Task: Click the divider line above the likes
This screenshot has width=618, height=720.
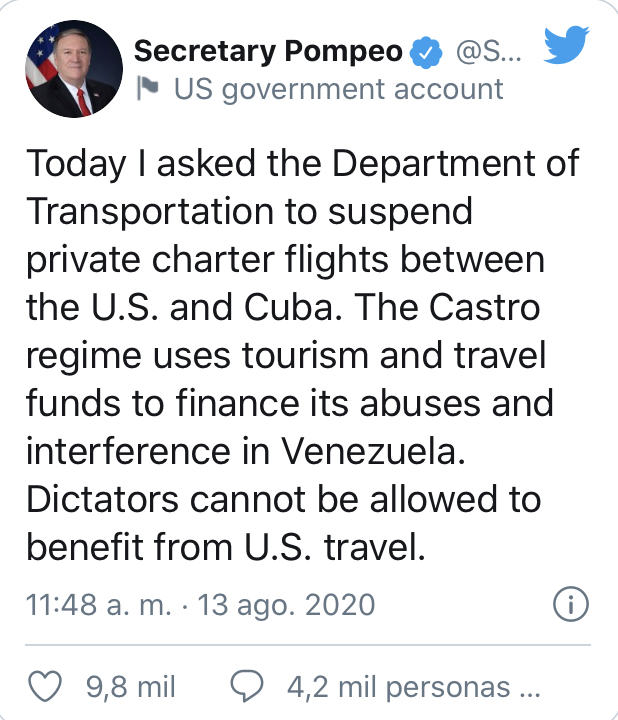Action: click(x=308, y=645)
